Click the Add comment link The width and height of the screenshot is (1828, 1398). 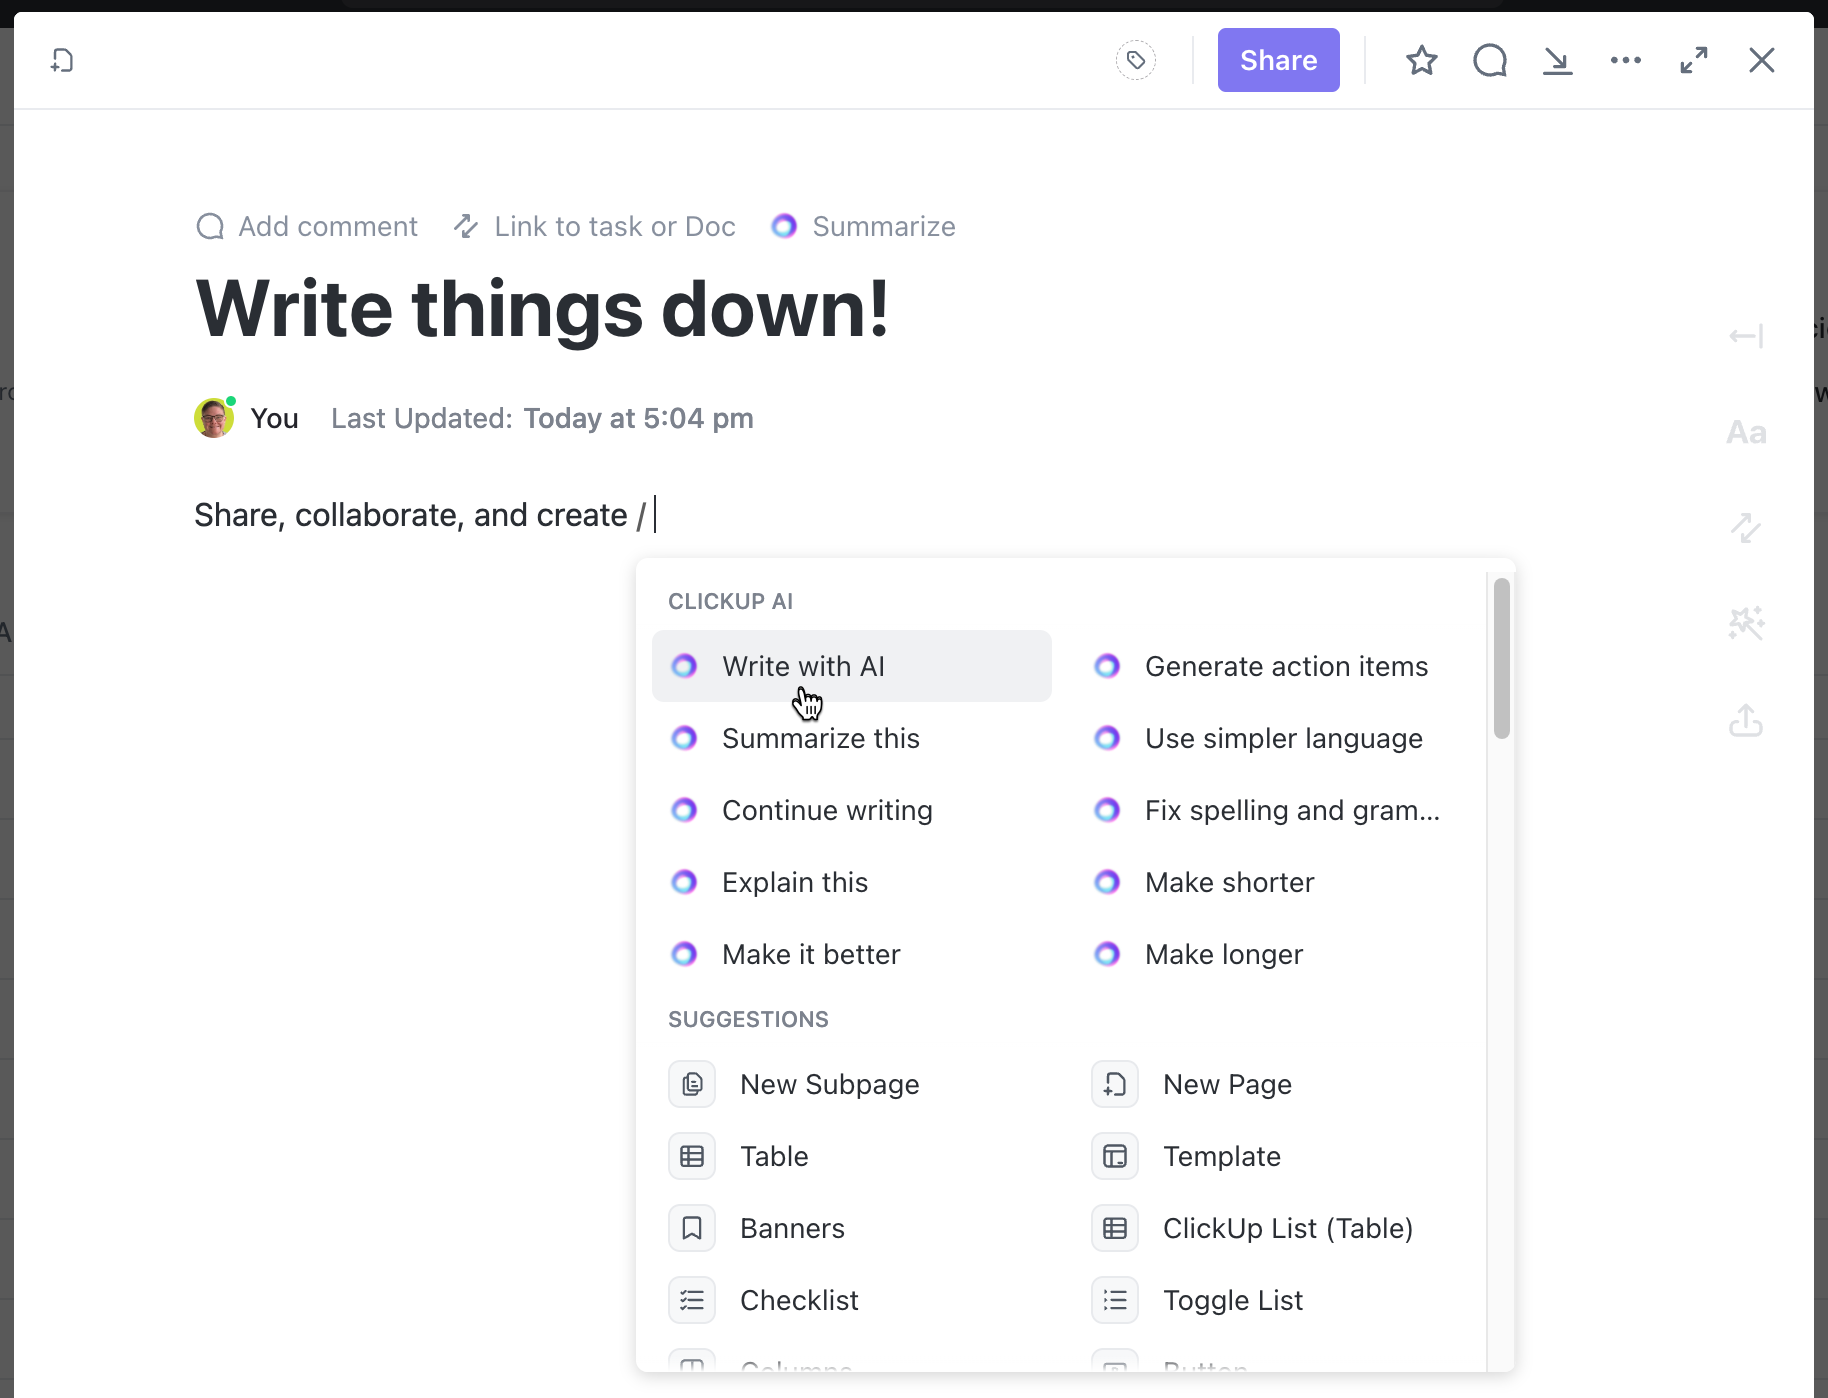point(307,227)
